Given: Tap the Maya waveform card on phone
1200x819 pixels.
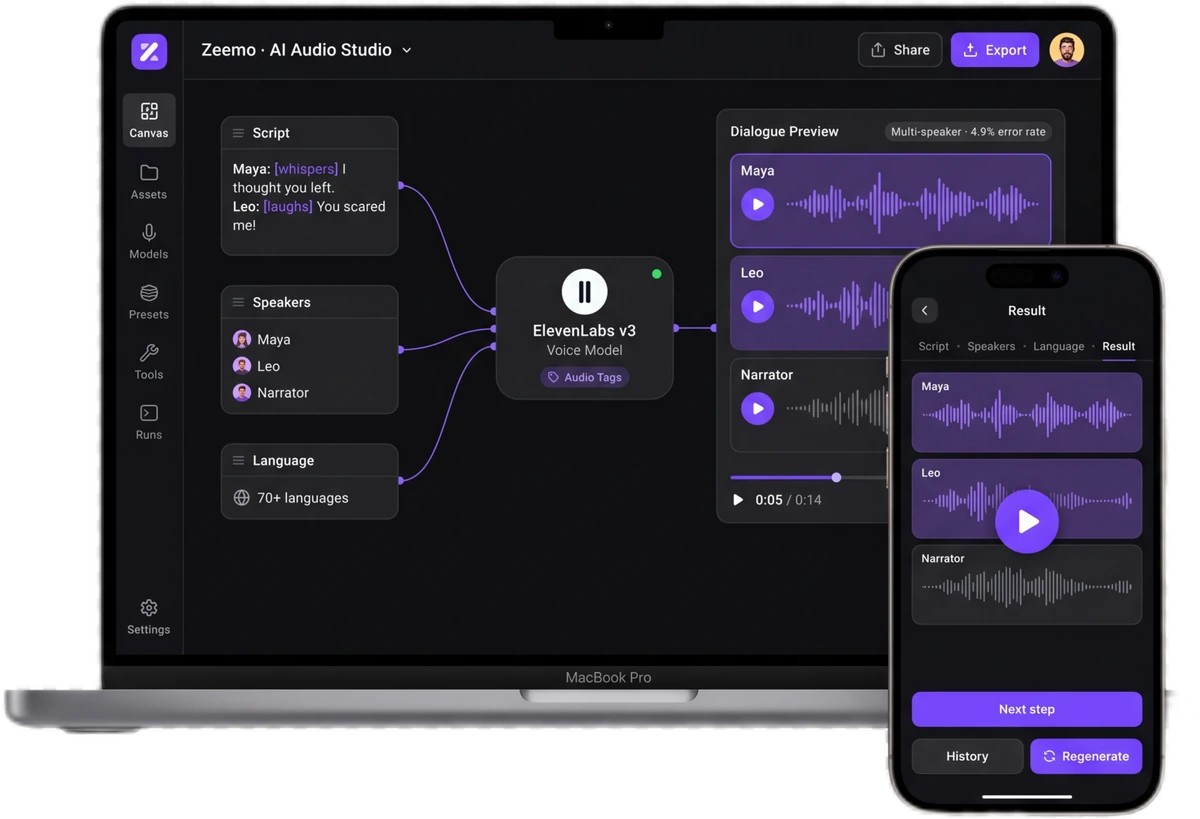Looking at the screenshot, I should pyautogui.click(x=1027, y=412).
